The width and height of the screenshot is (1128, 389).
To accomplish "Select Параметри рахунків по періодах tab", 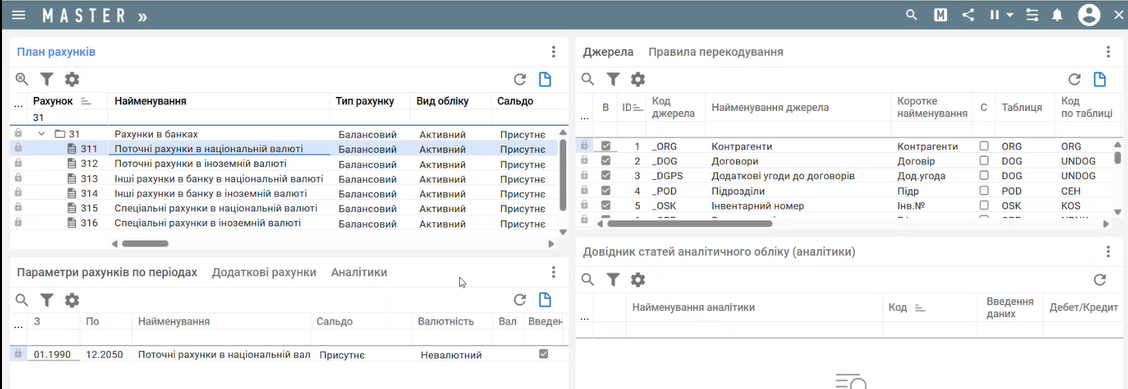I will (106, 273).
